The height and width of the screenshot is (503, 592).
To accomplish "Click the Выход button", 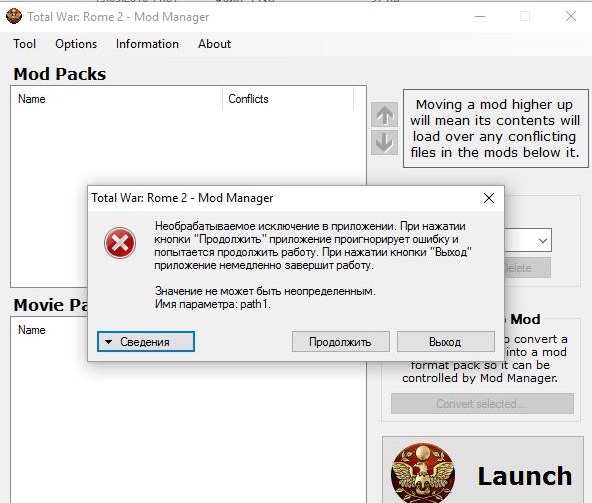I will 446,342.
